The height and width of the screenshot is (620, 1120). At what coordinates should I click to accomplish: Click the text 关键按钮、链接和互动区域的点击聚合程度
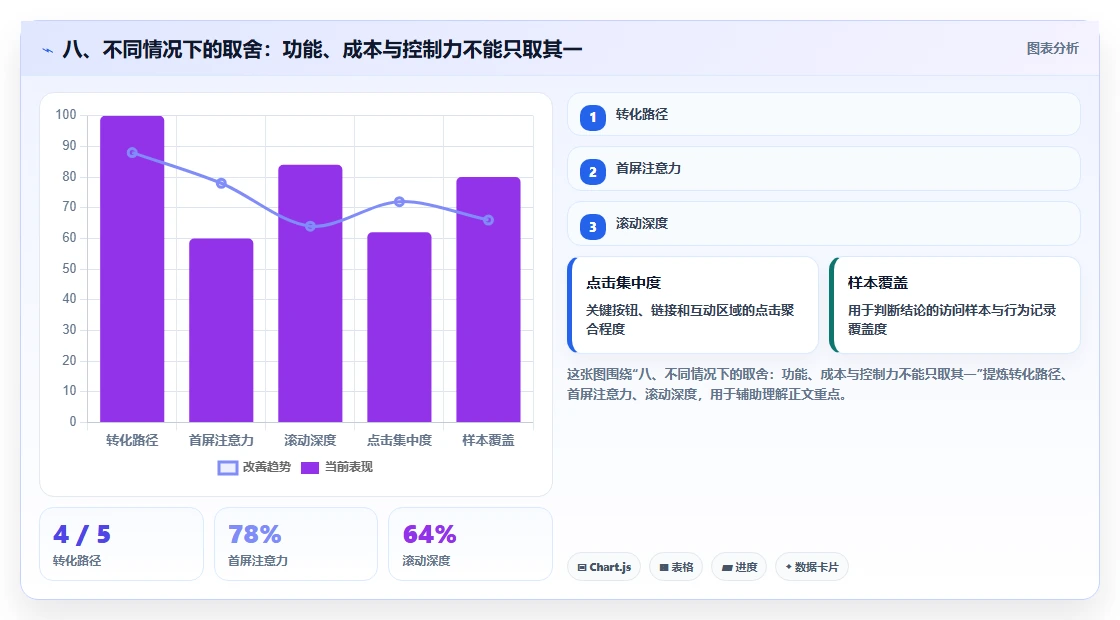click(690, 320)
